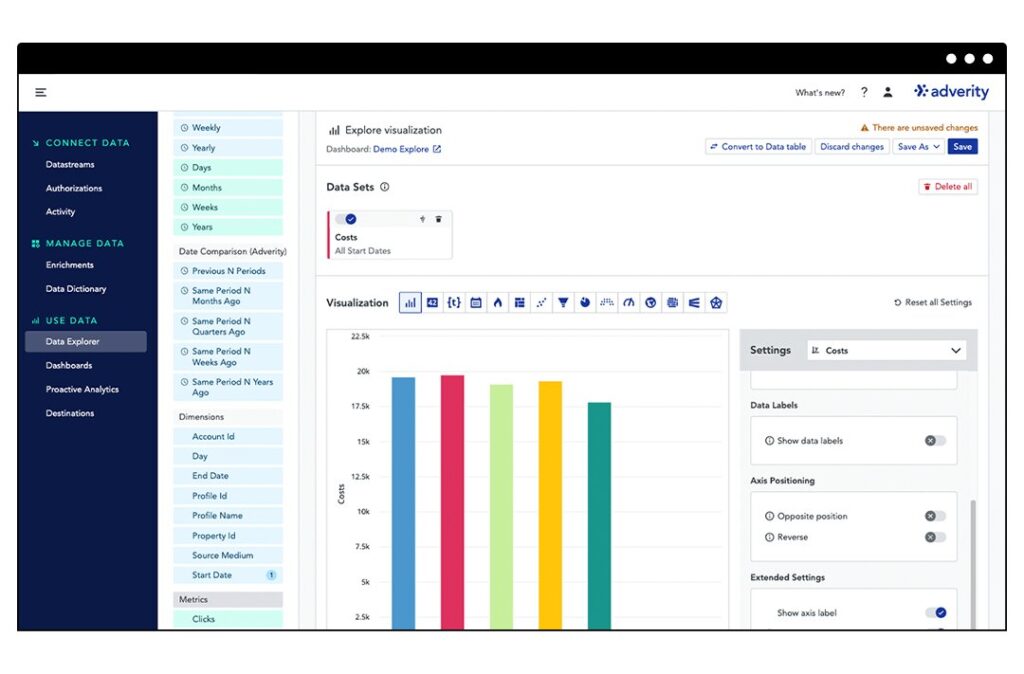Click Discard changes button

point(852,147)
